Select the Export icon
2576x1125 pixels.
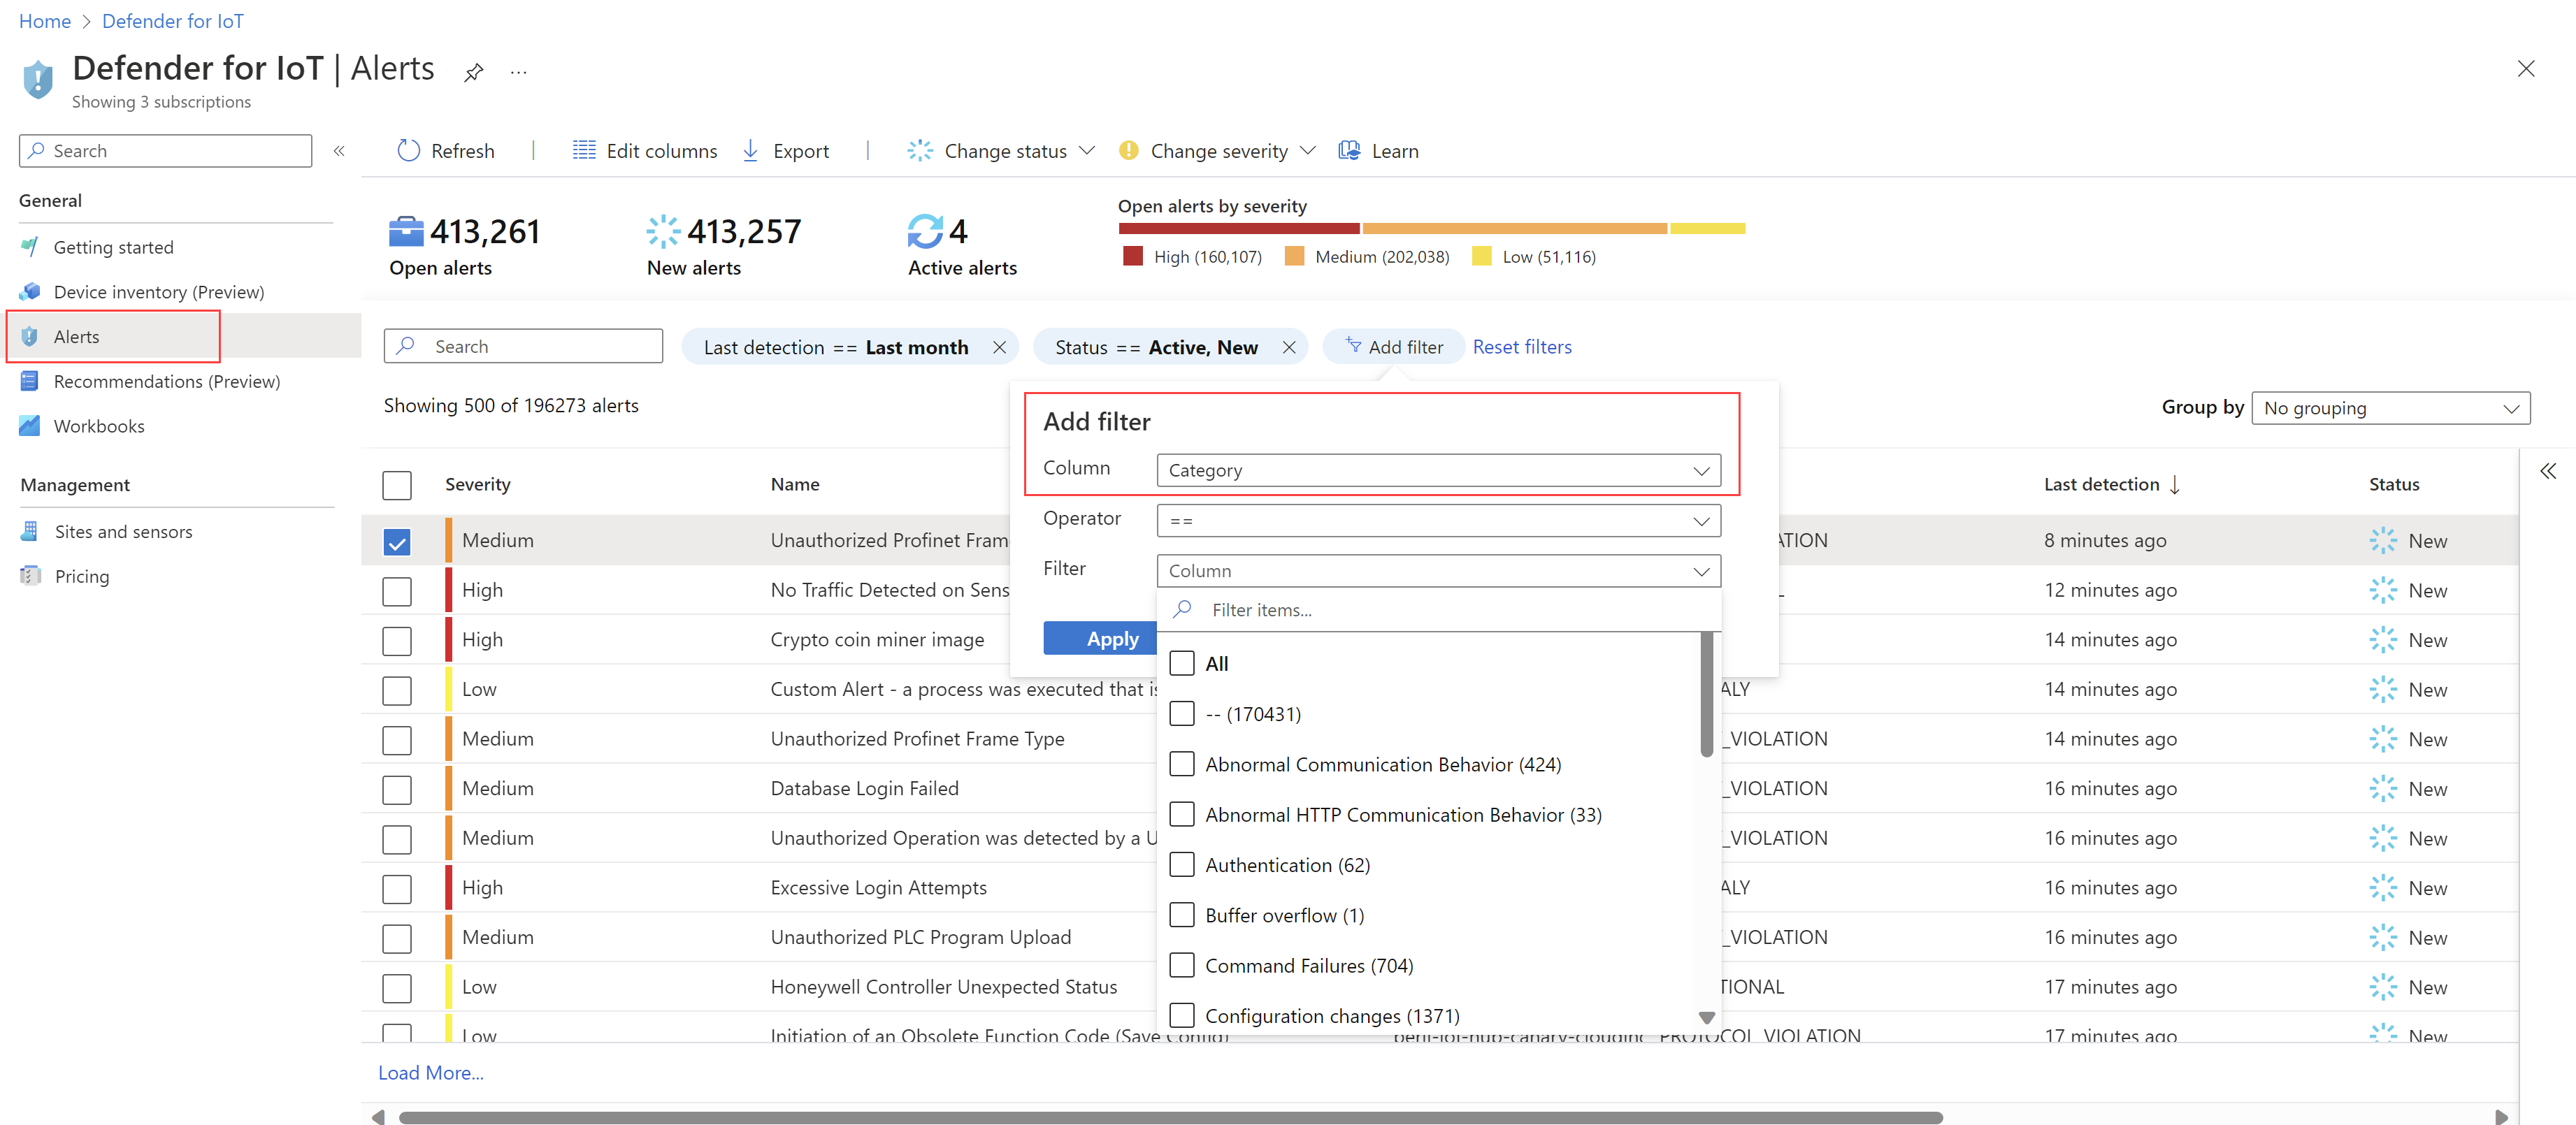pos(750,150)
